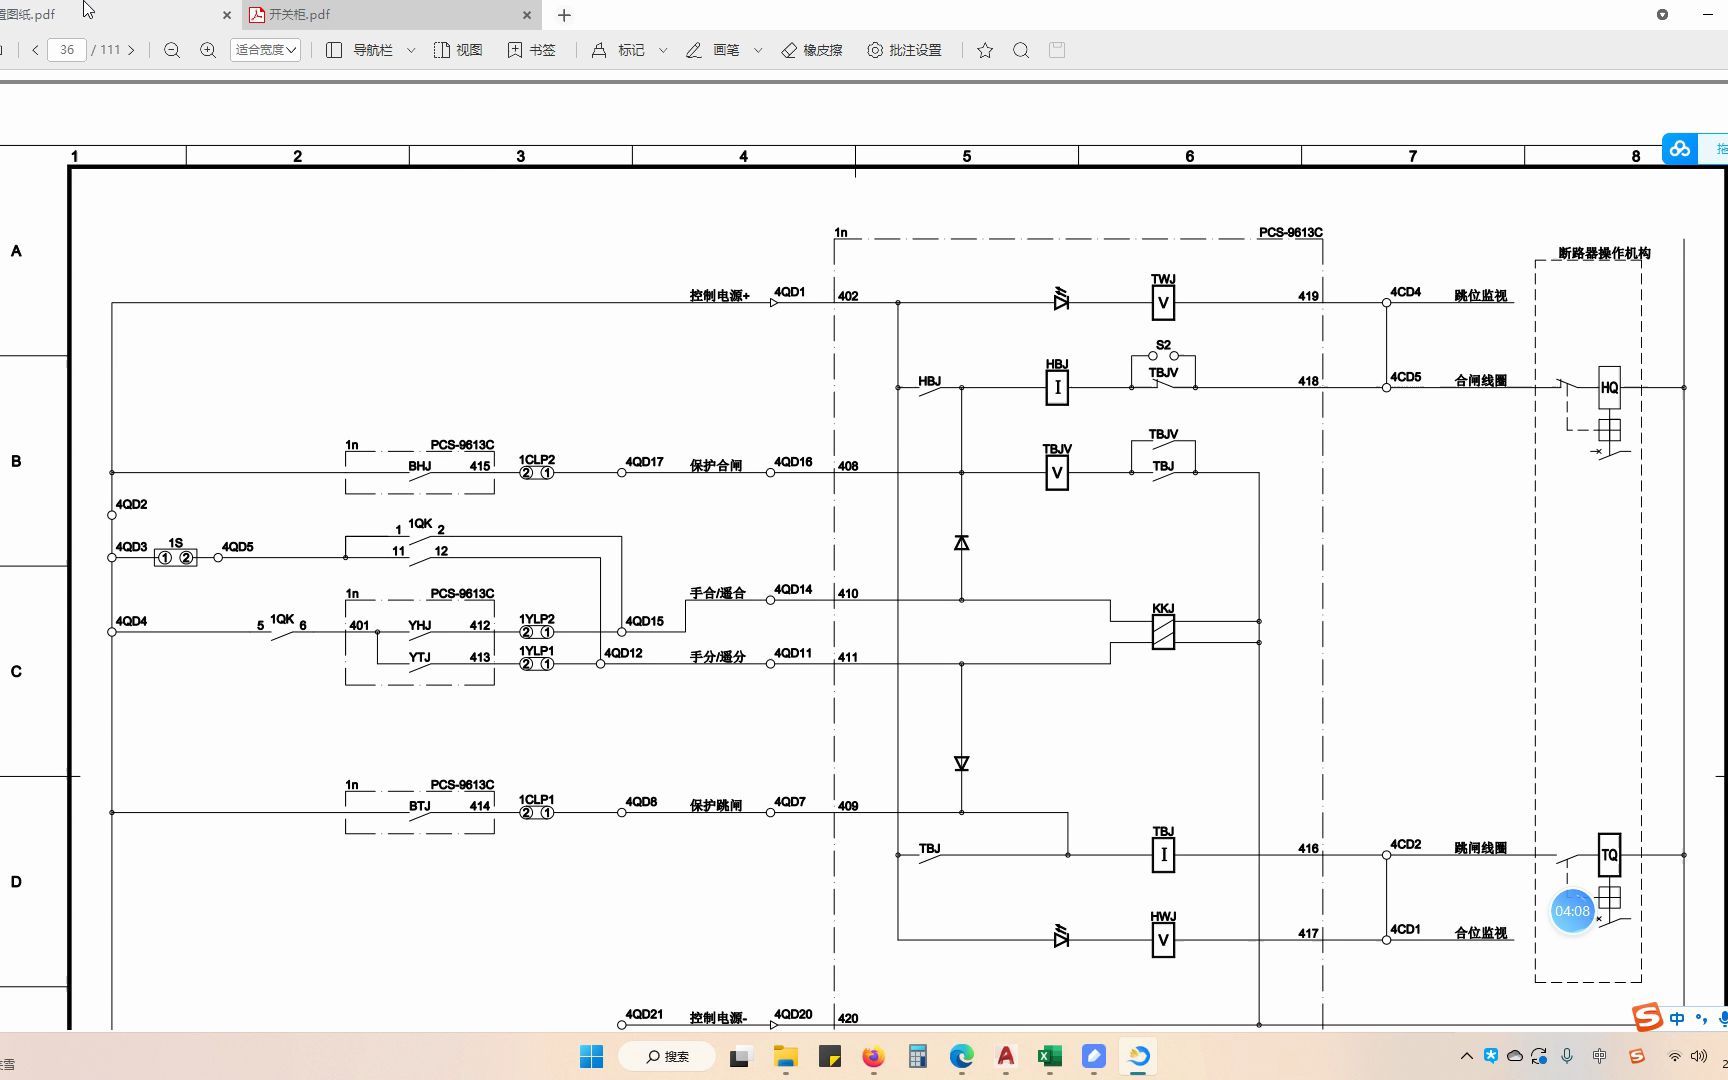Select the 橡皮擦 eraser tool
Image resolution: width=1728 pixels, height=1080 pixels.
point(812,50)
